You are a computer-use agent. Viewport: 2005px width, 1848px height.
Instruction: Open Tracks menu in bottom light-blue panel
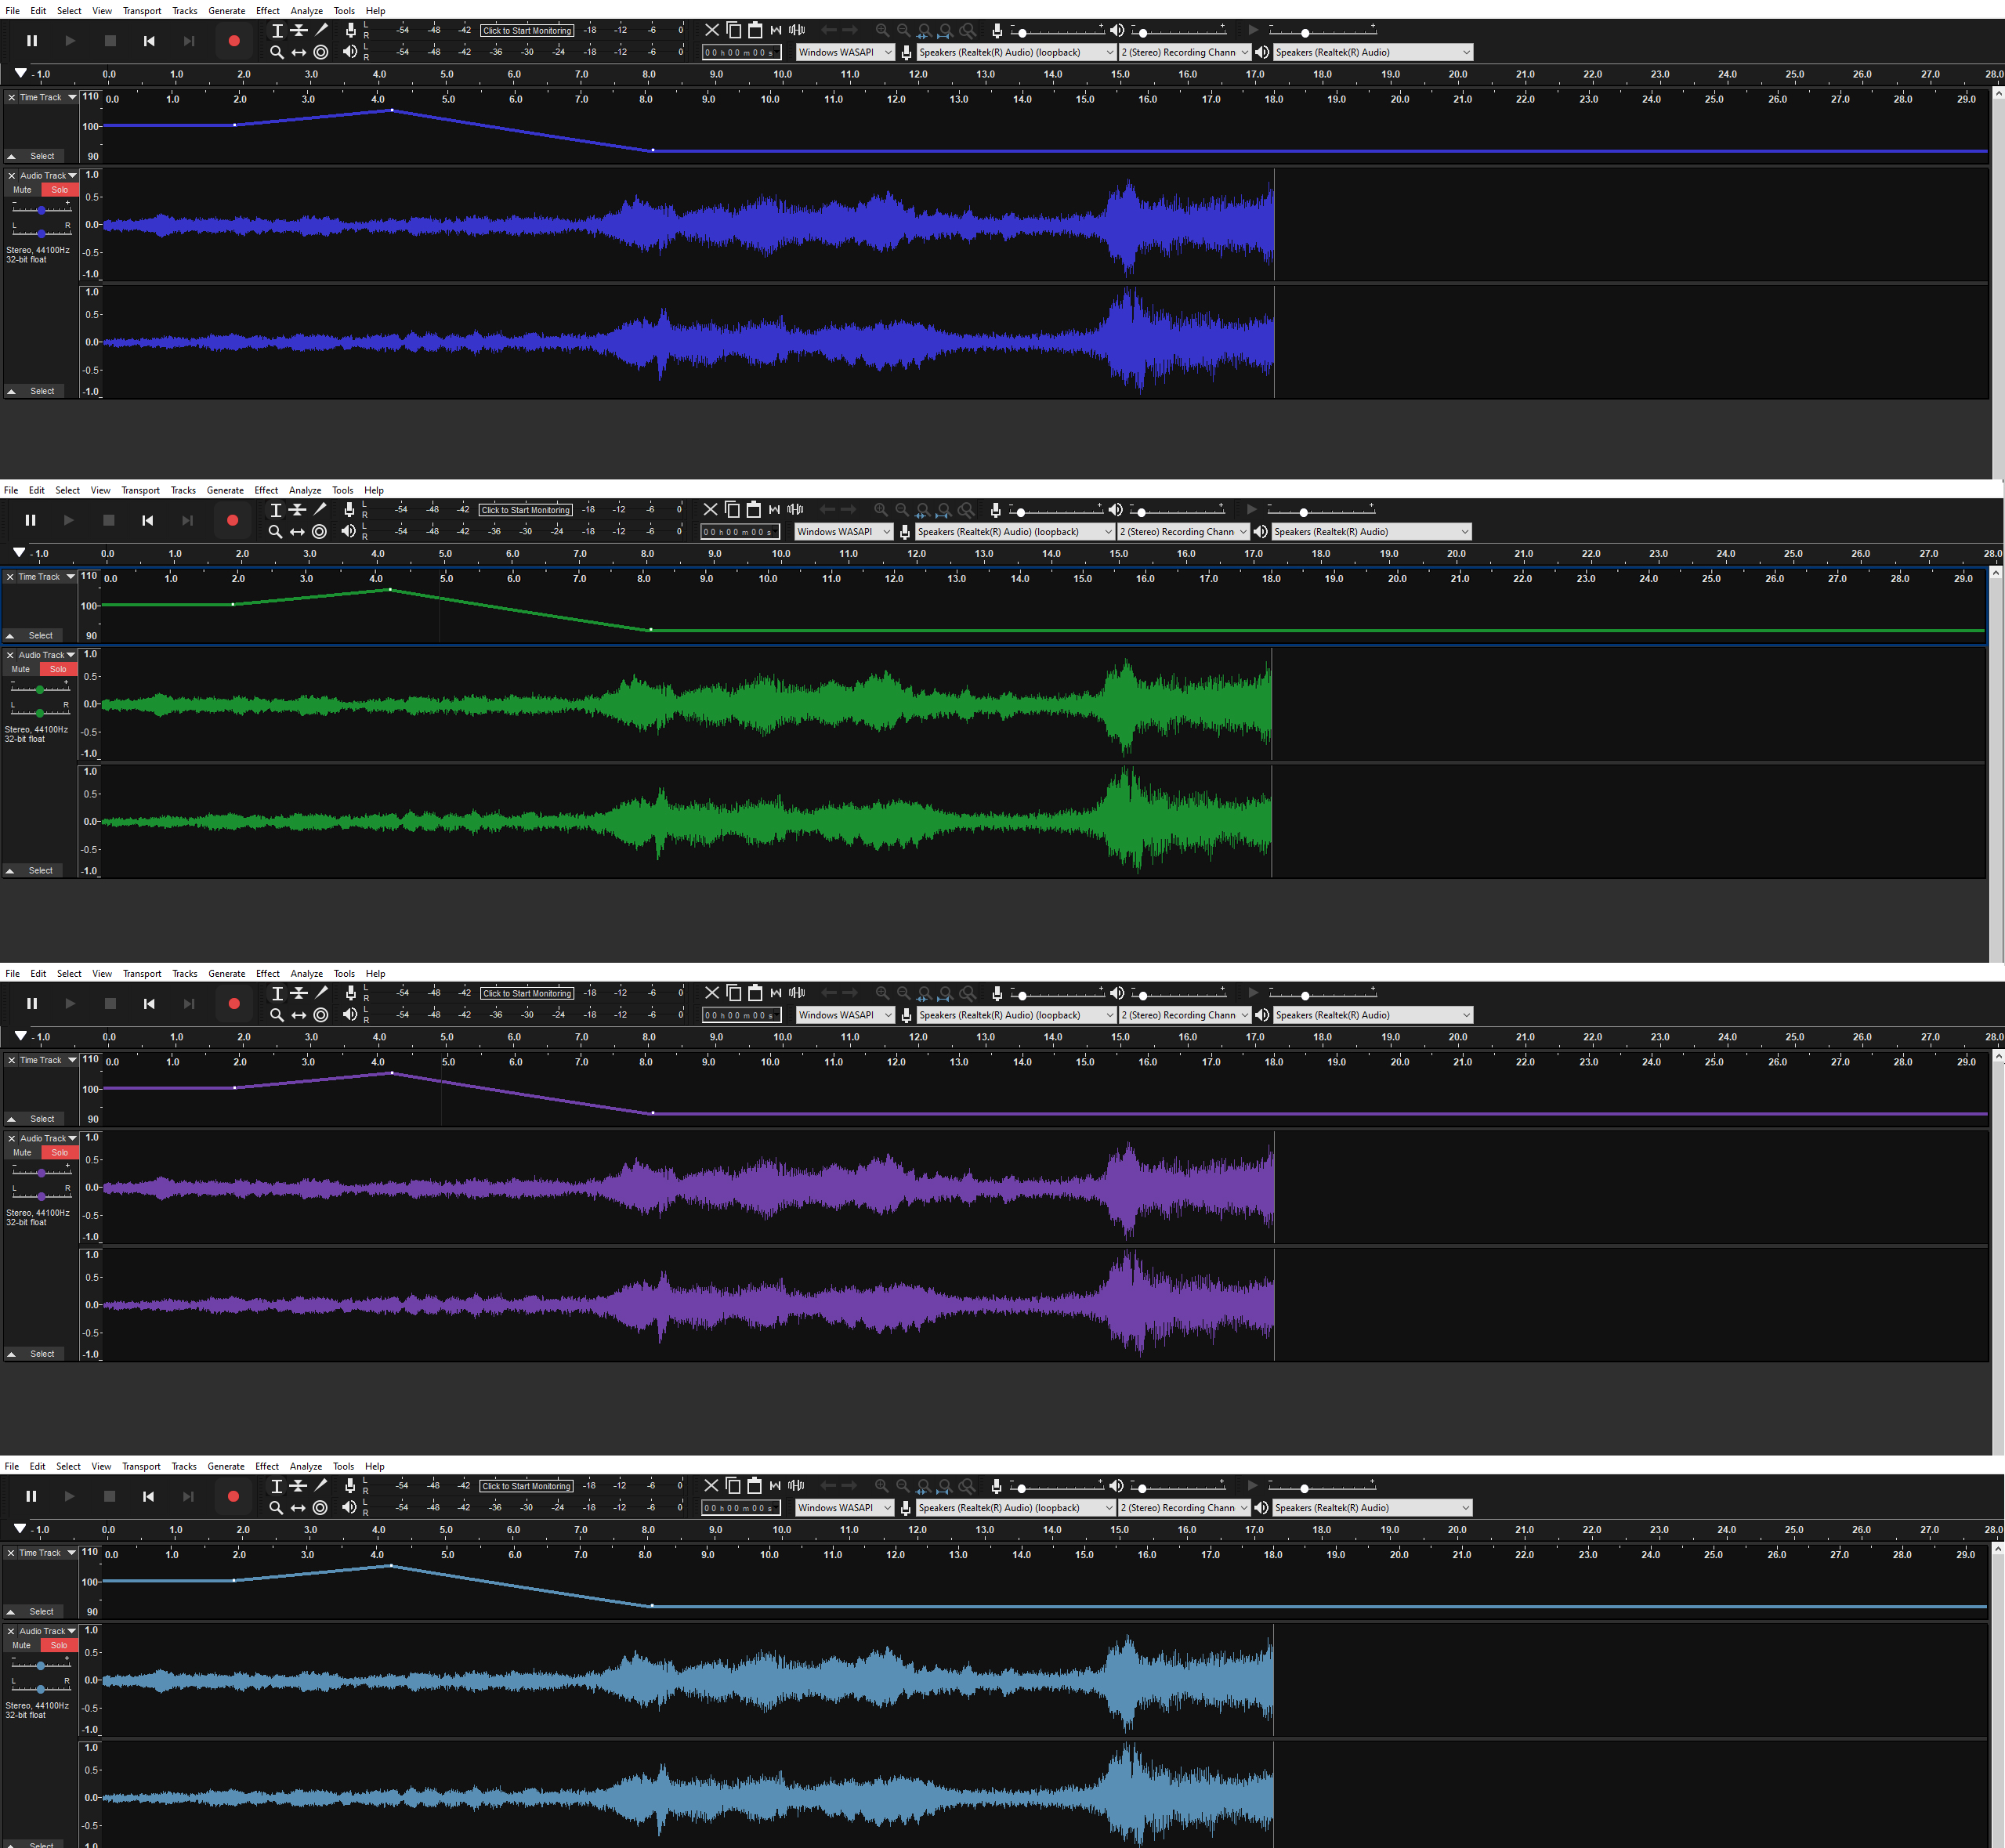point(184,1466)
